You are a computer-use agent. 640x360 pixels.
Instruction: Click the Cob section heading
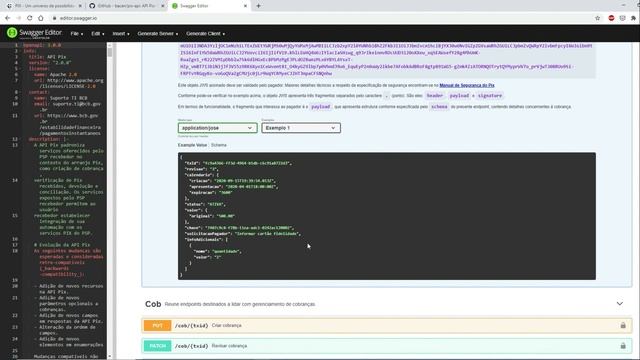click(153, 304)
